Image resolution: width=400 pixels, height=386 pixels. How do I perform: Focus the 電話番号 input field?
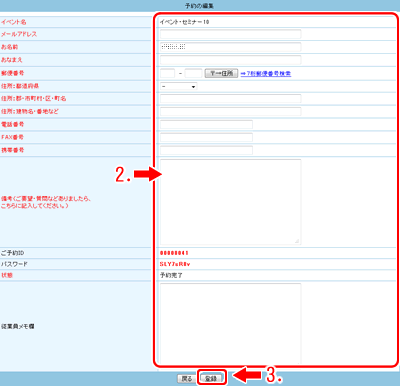point(206,124)
